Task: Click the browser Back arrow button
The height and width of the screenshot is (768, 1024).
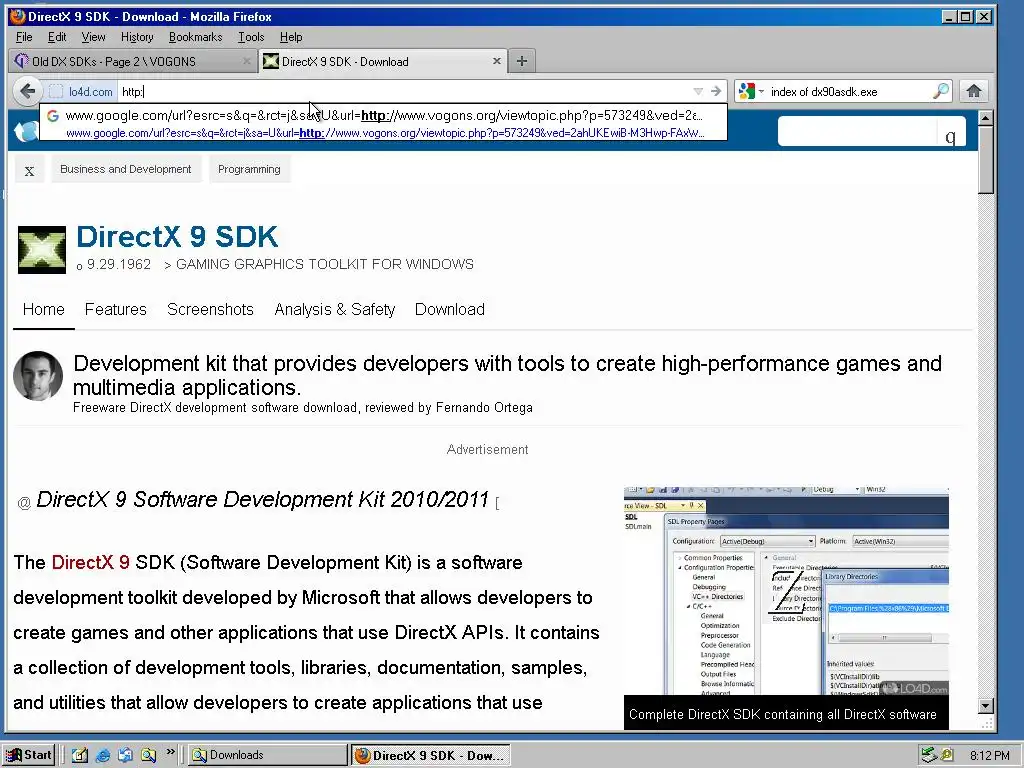Action: pyautogui.click(x=27, y=91)
